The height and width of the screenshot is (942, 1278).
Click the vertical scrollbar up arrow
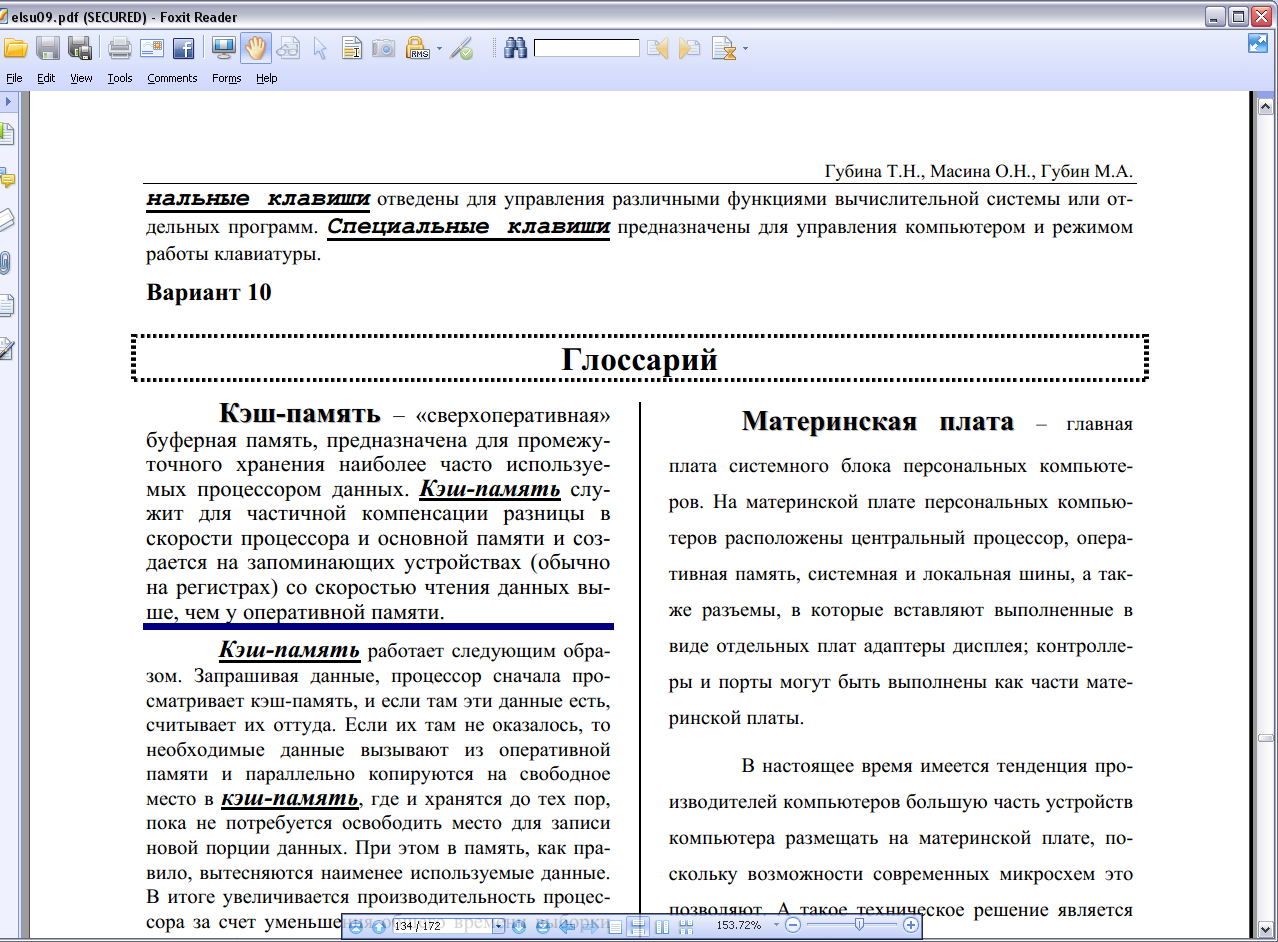click(1265, 105)
